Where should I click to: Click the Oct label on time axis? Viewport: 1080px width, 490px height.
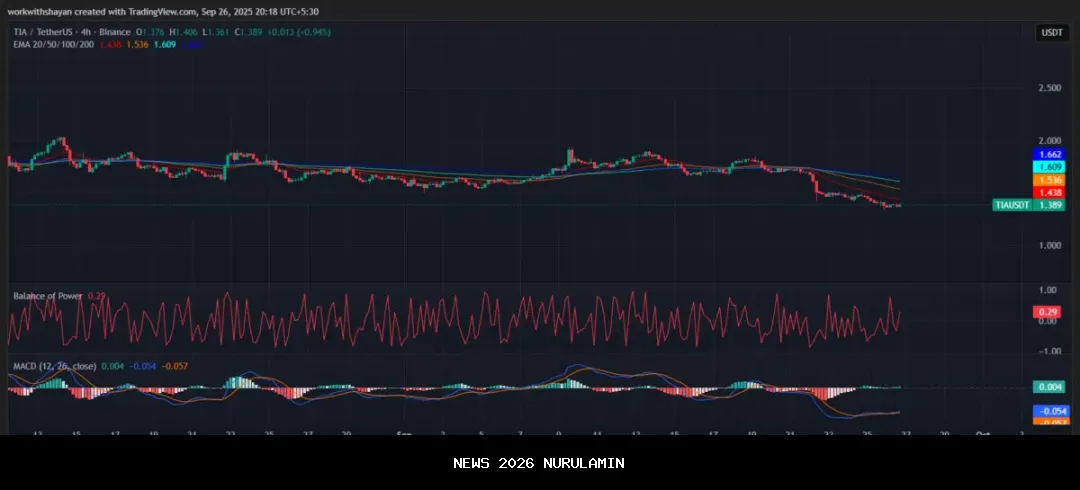coord(983,433)
